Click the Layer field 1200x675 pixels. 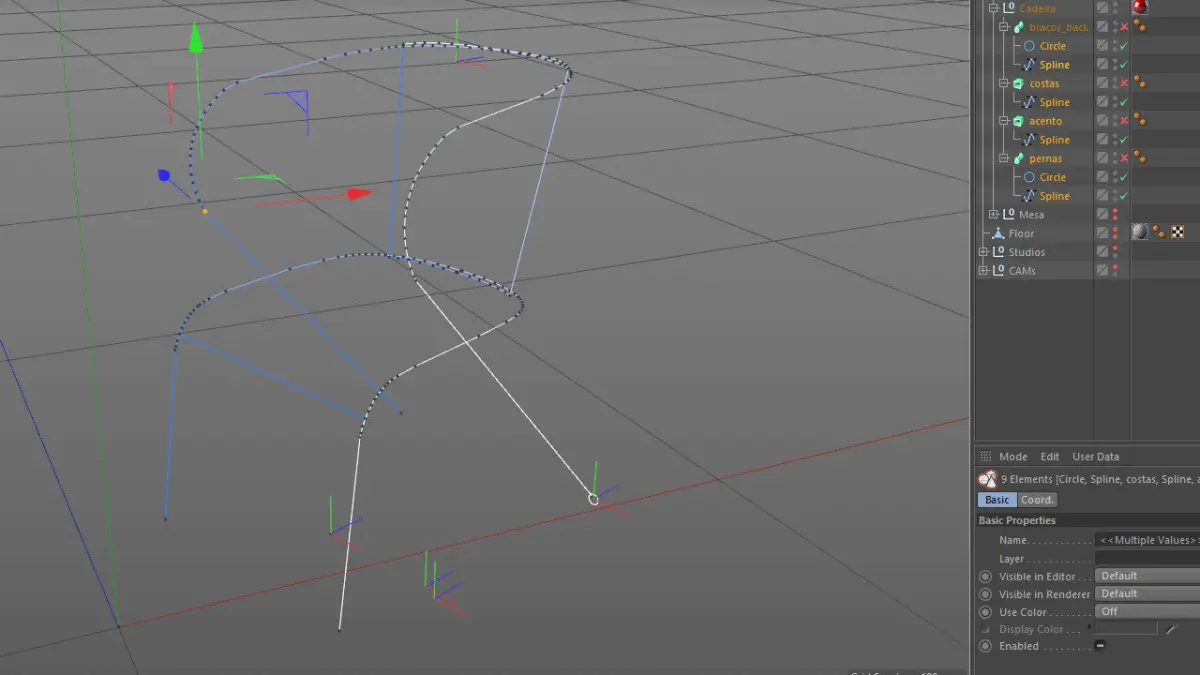(1147, 559)
